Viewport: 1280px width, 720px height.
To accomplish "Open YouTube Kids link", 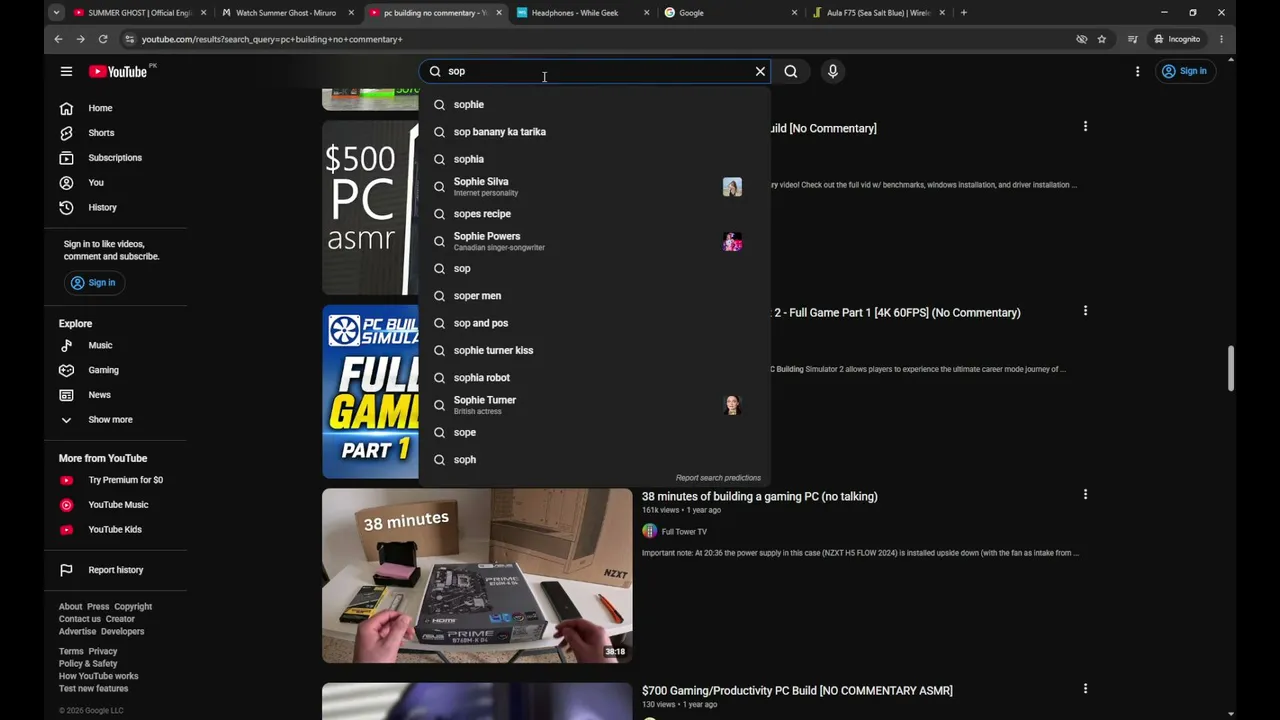I will click(115, 530).
